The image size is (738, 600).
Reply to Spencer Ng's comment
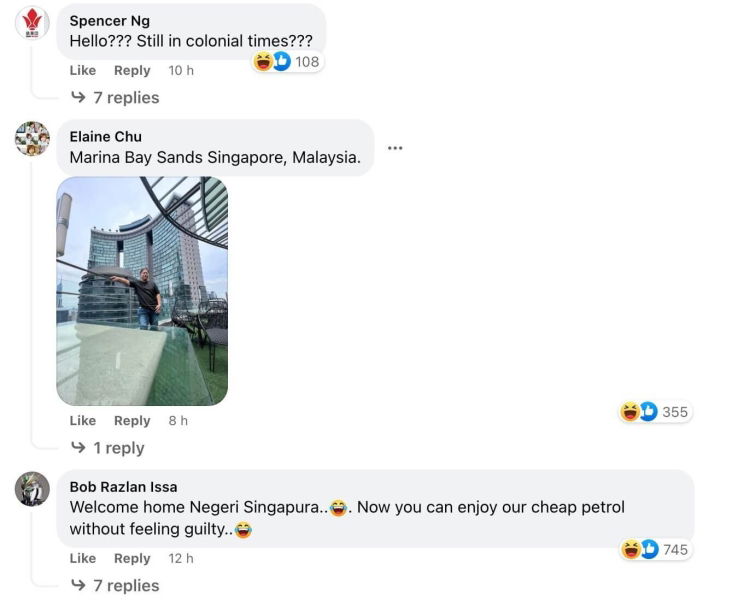[x=132, y=71]
